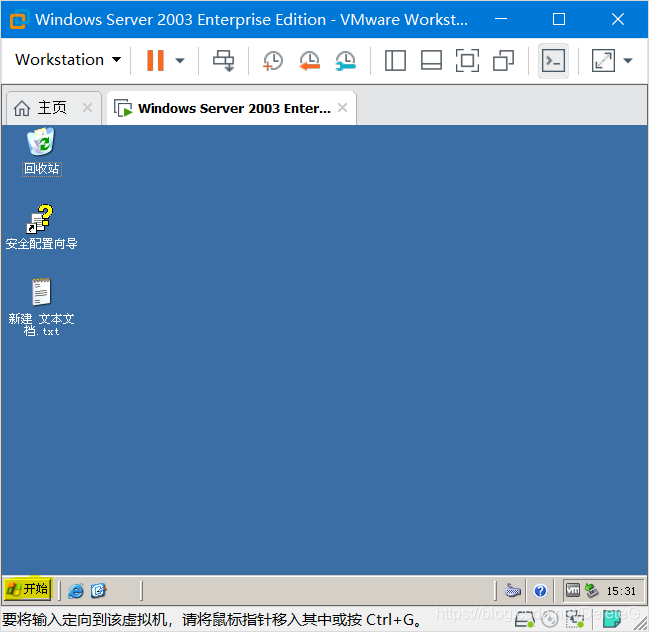Viewport: 649px width, 632px height.
Task: Minimize the VMware Workstation window
Action: (x=501, y=19)
